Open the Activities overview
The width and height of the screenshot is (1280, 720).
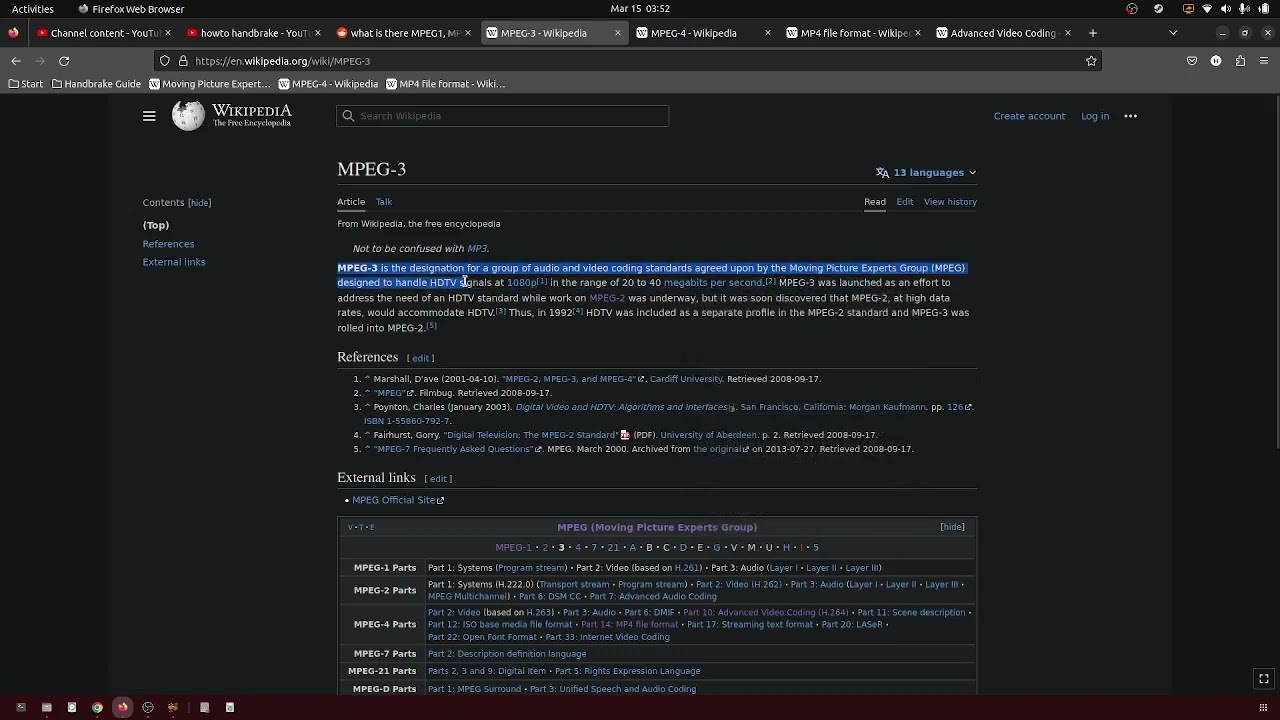33,9
